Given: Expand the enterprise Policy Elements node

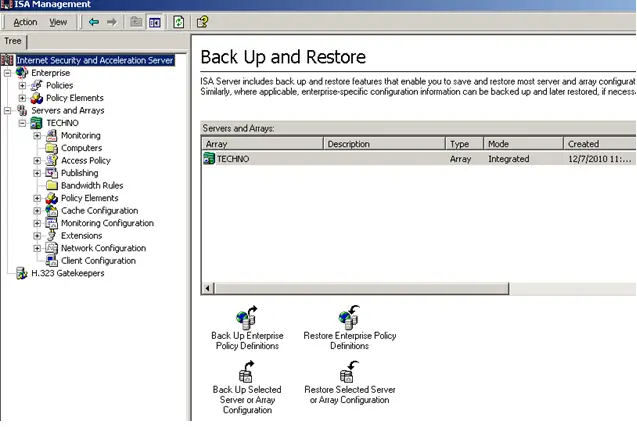Looking at the screenshot, I should [x=22, y=98].
